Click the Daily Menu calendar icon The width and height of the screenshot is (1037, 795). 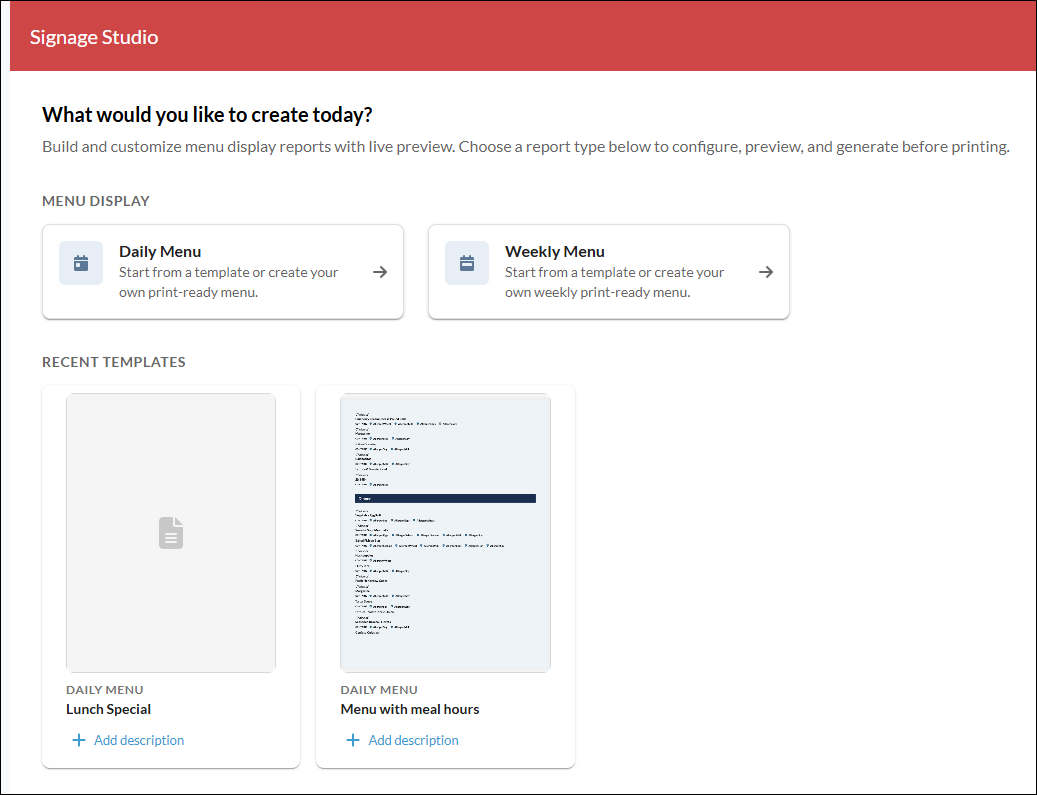tap(81, 263)
